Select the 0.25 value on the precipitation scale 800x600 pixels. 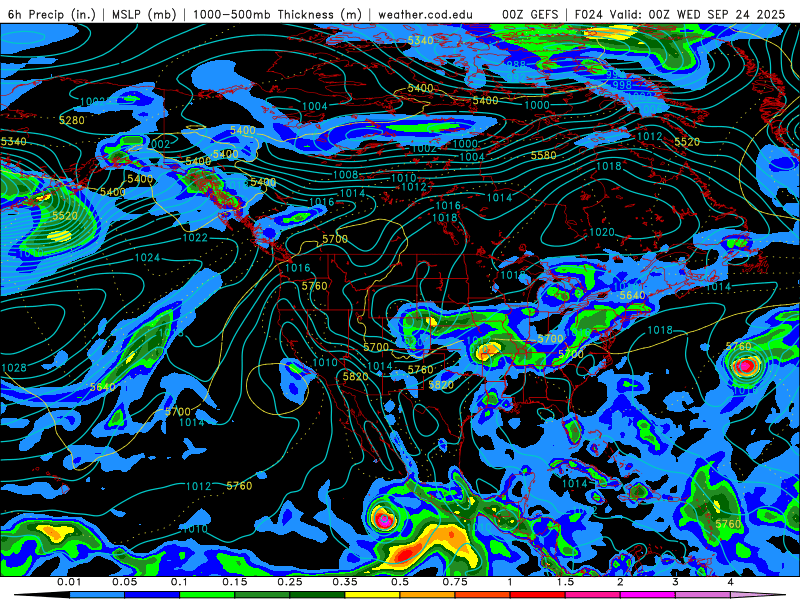pos(290,582)
